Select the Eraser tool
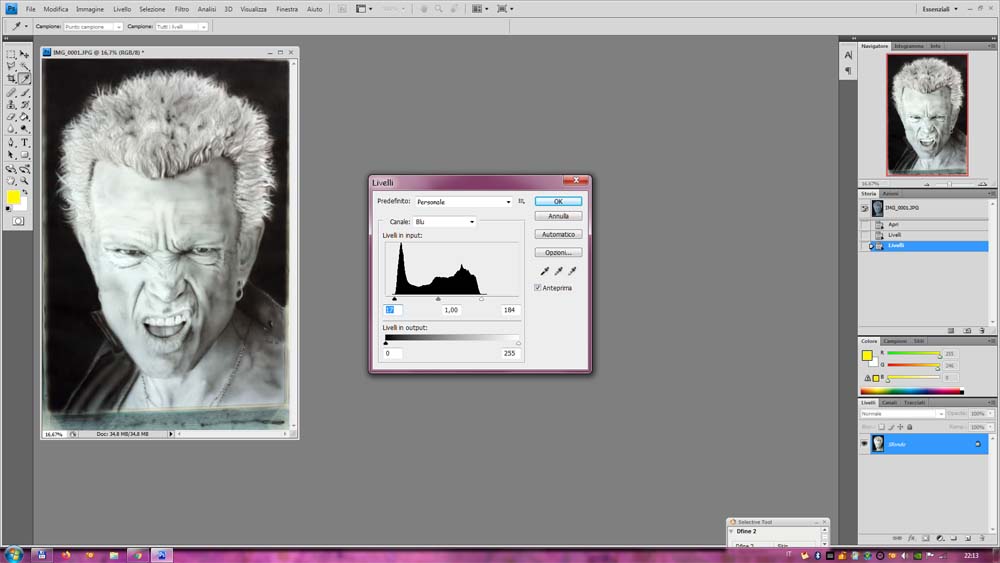Viewport: 1000px width, 563px height. (x=11, y=117)
